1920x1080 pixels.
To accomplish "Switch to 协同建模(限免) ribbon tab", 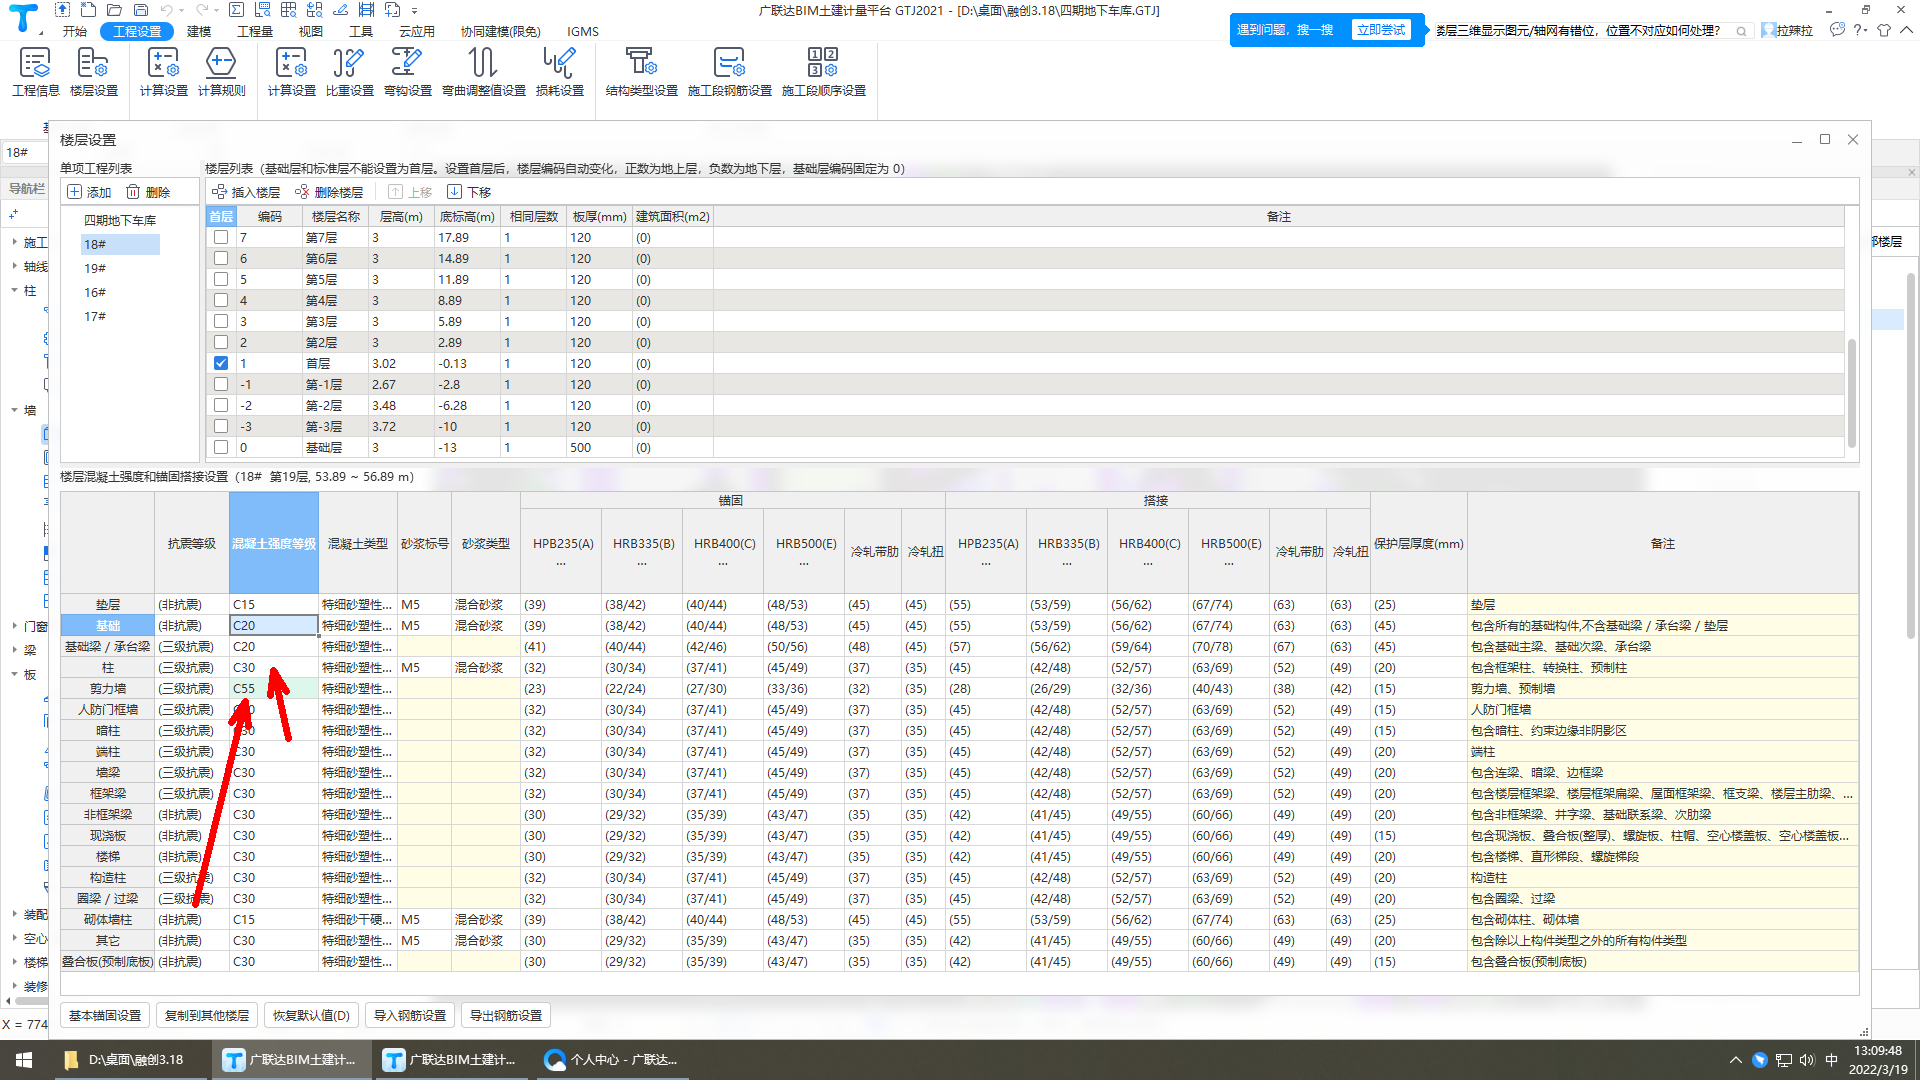I will point(500,31).
